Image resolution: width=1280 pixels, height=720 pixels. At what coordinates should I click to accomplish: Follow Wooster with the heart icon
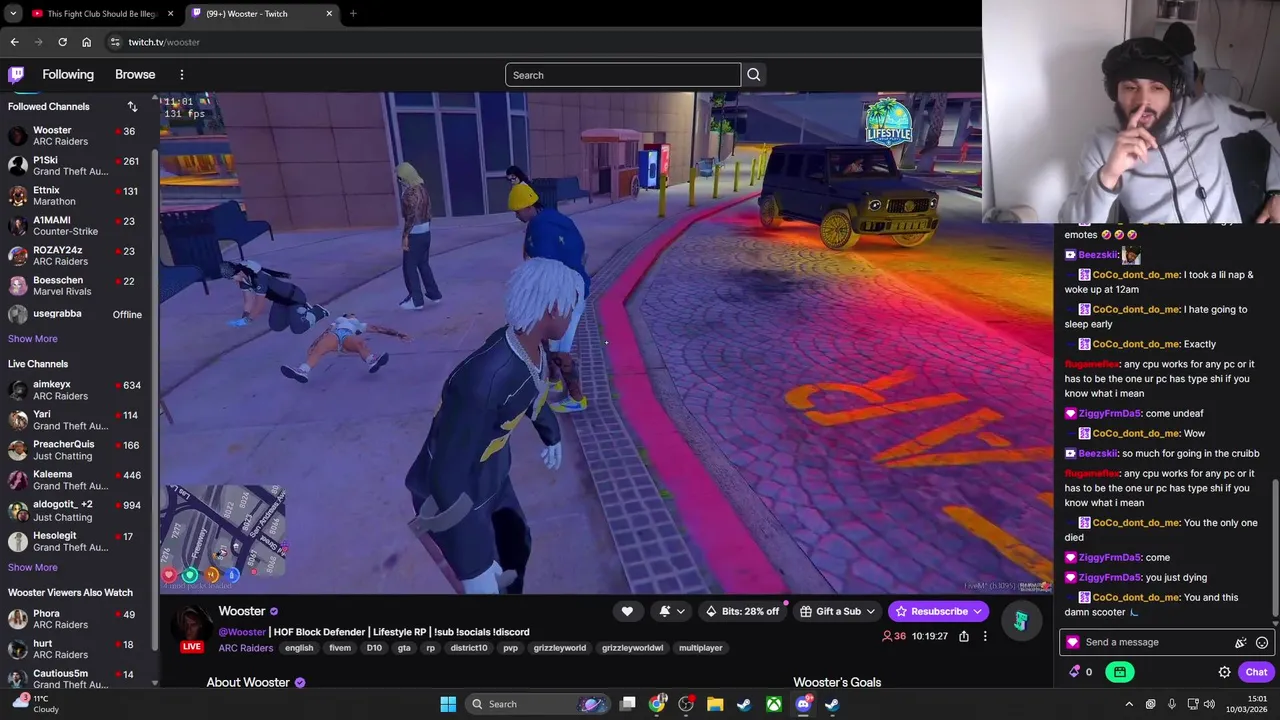627,611
